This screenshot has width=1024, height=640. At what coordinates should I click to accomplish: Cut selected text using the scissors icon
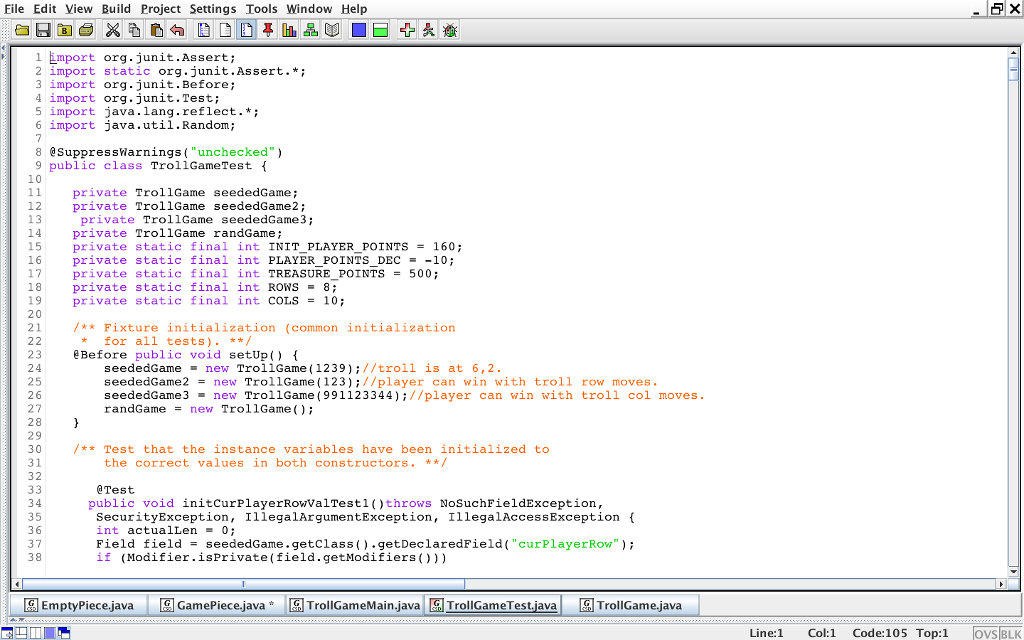click(113, 30)
